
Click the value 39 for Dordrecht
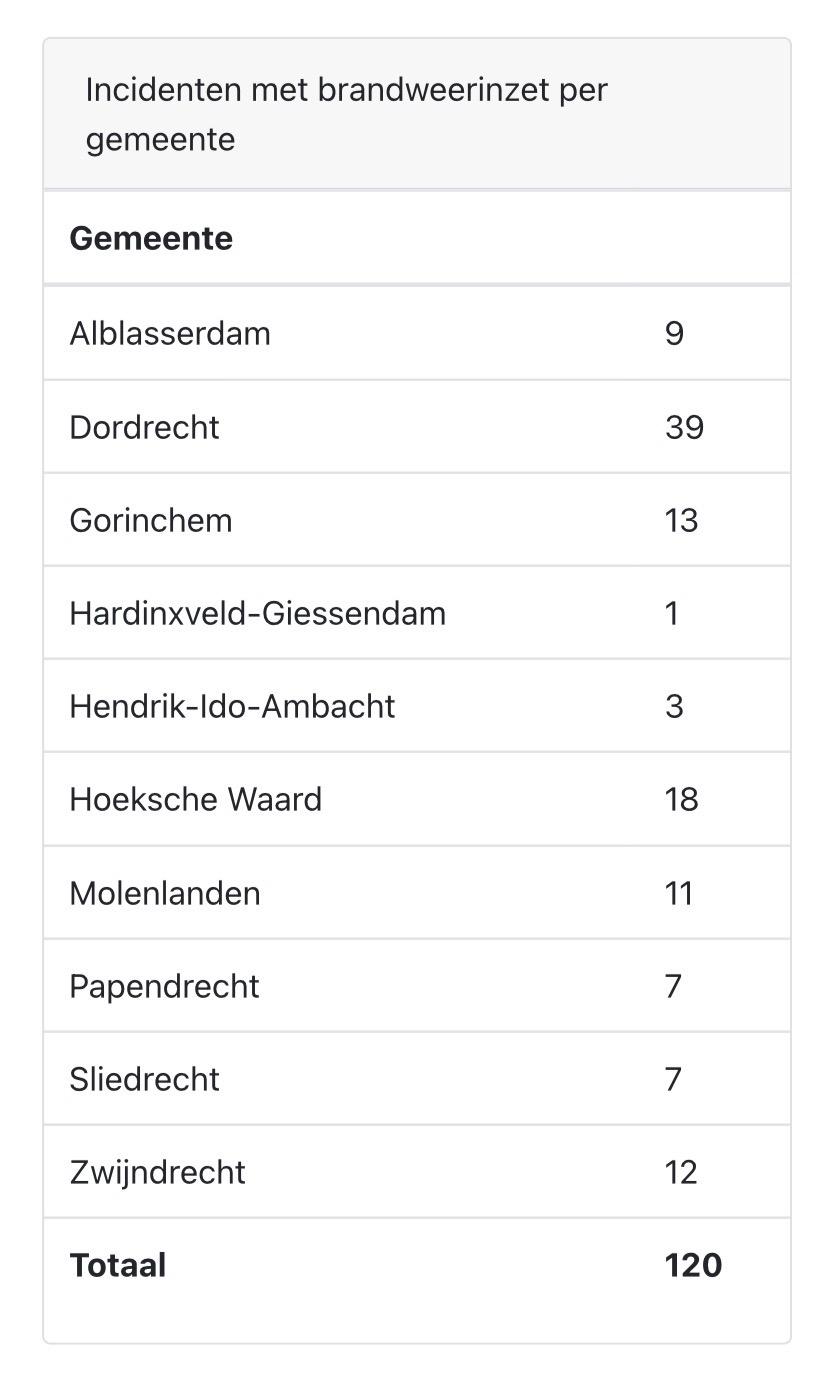[684, 427]
